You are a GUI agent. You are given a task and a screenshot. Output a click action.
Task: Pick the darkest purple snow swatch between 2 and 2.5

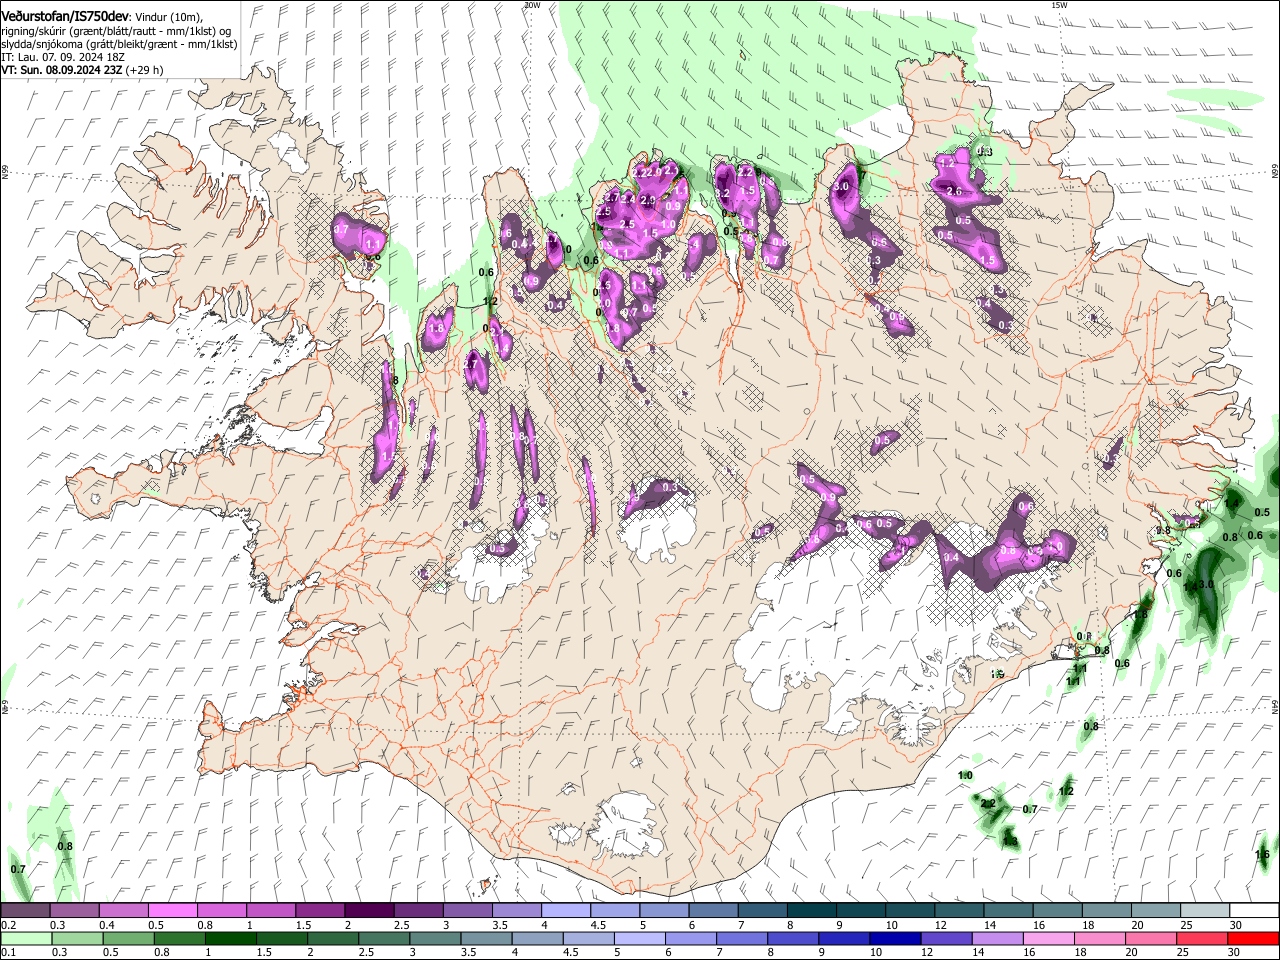[368, 911]
